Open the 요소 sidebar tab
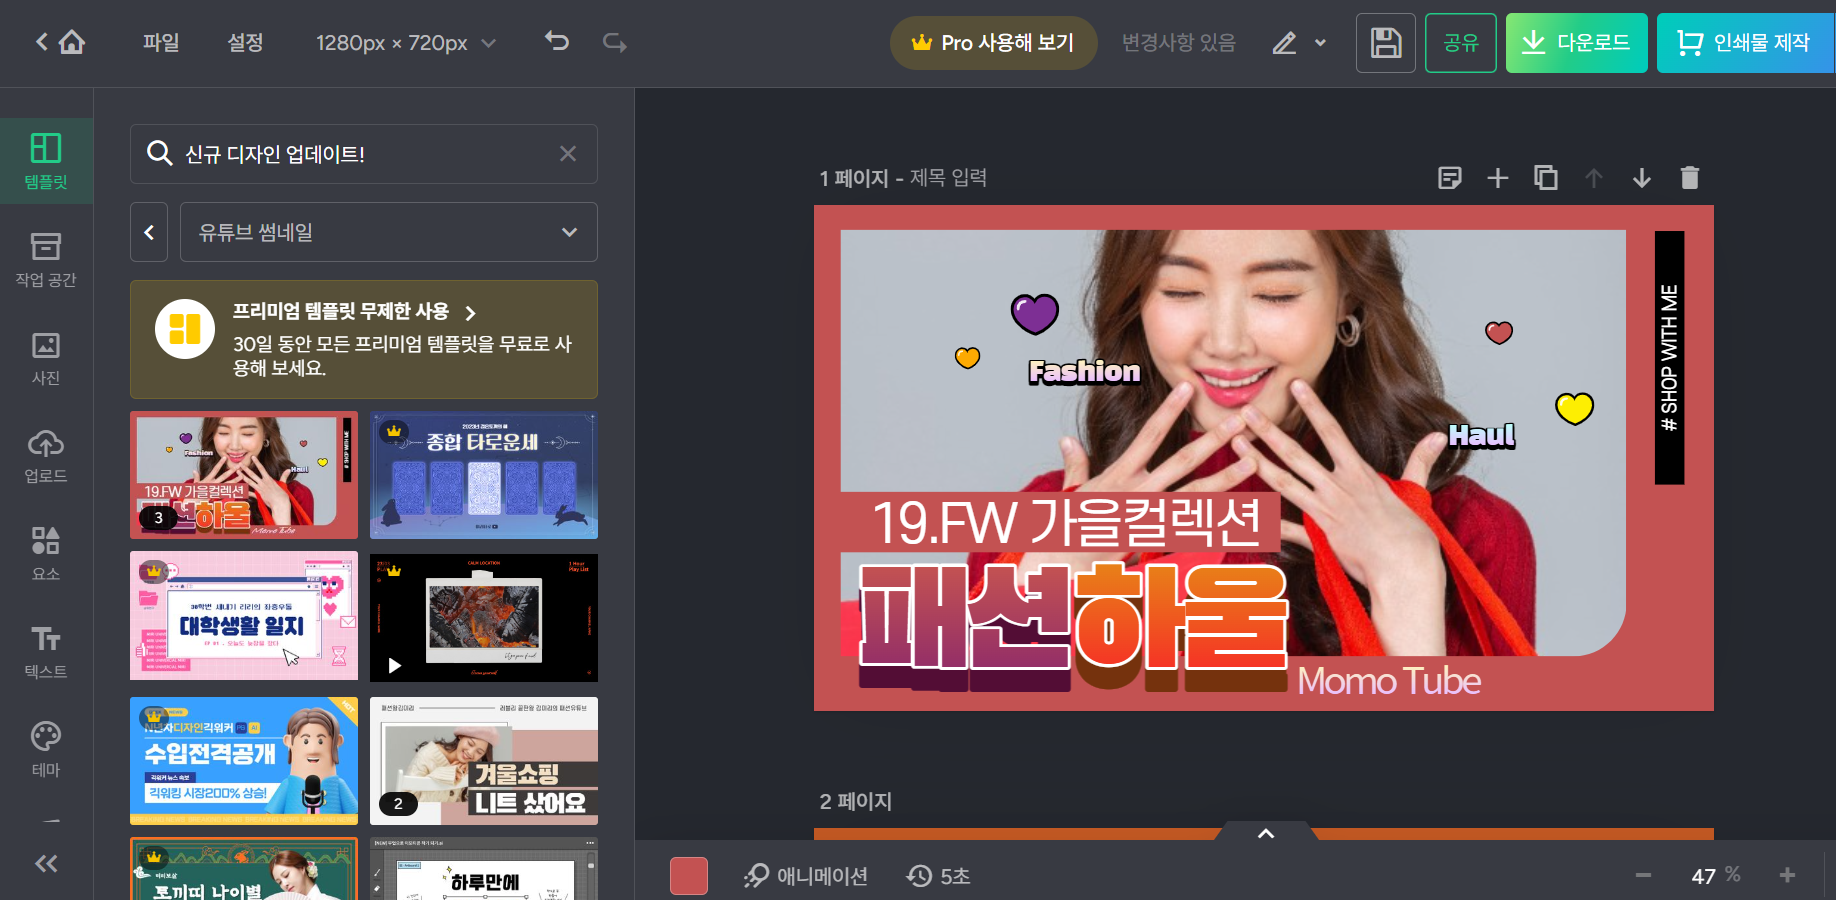Screen dimensions: 1836x900 coord(46,553)
